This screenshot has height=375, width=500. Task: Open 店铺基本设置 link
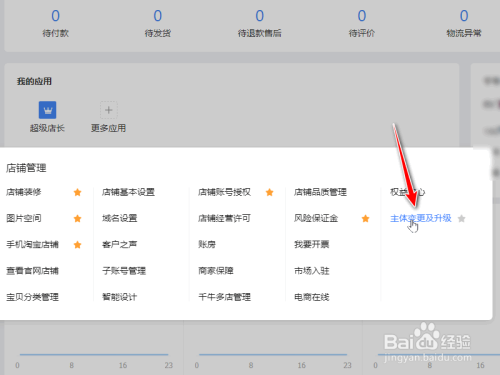(128, 192)
